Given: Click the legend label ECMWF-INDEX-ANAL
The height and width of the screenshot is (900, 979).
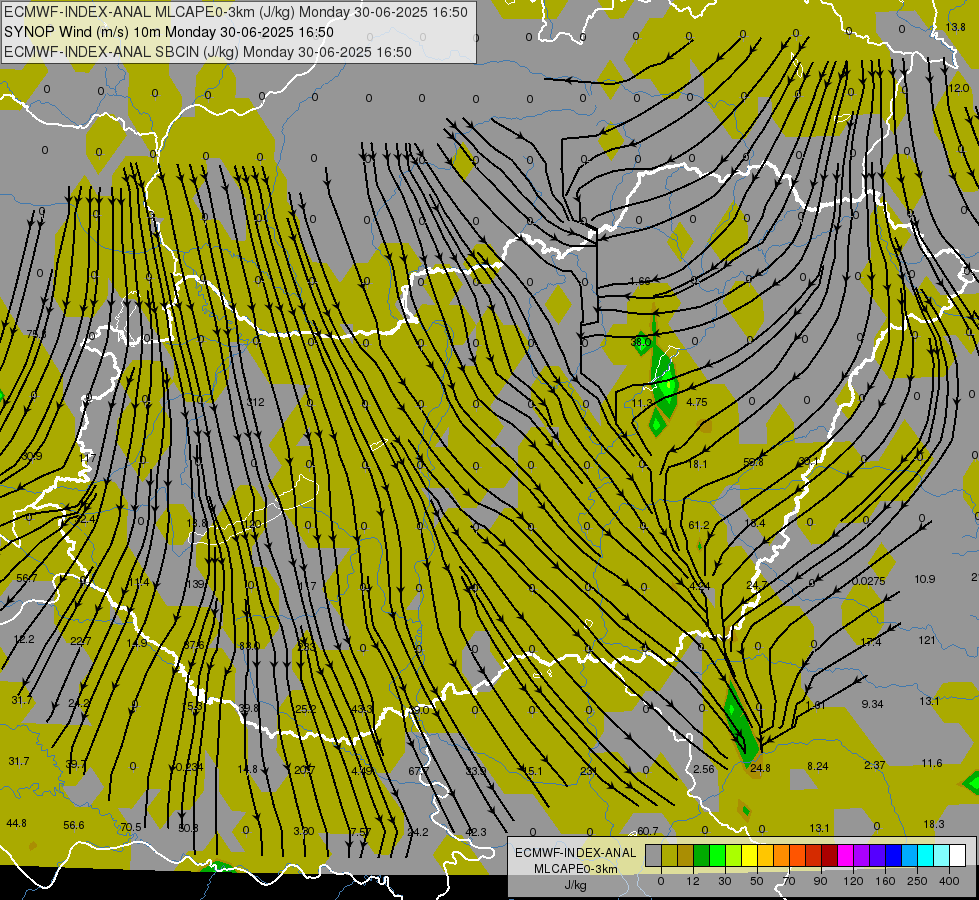Looking at the screenshot, I should coord(575,853).
